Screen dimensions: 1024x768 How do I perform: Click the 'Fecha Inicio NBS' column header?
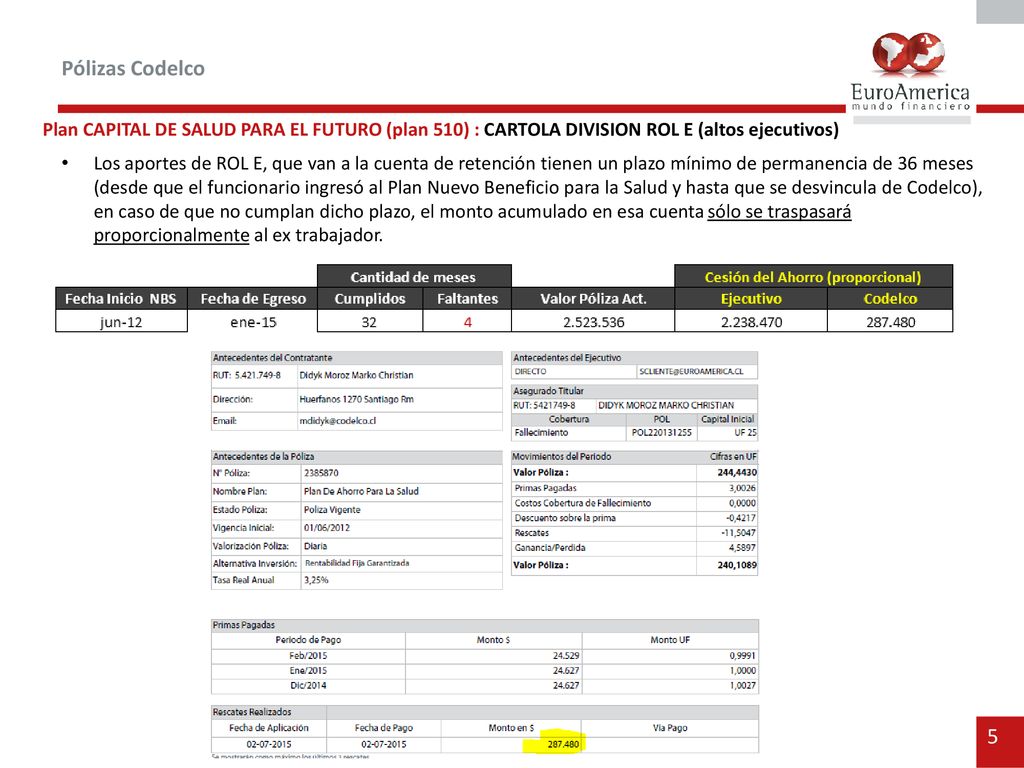tap(121, 299)
